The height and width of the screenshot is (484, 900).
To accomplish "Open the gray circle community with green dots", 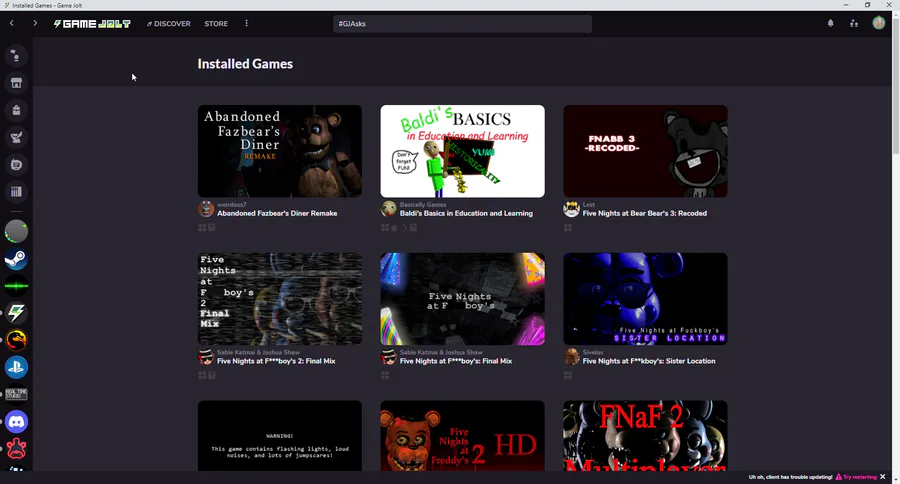I will pyautogui.click(x=16, y=231).
